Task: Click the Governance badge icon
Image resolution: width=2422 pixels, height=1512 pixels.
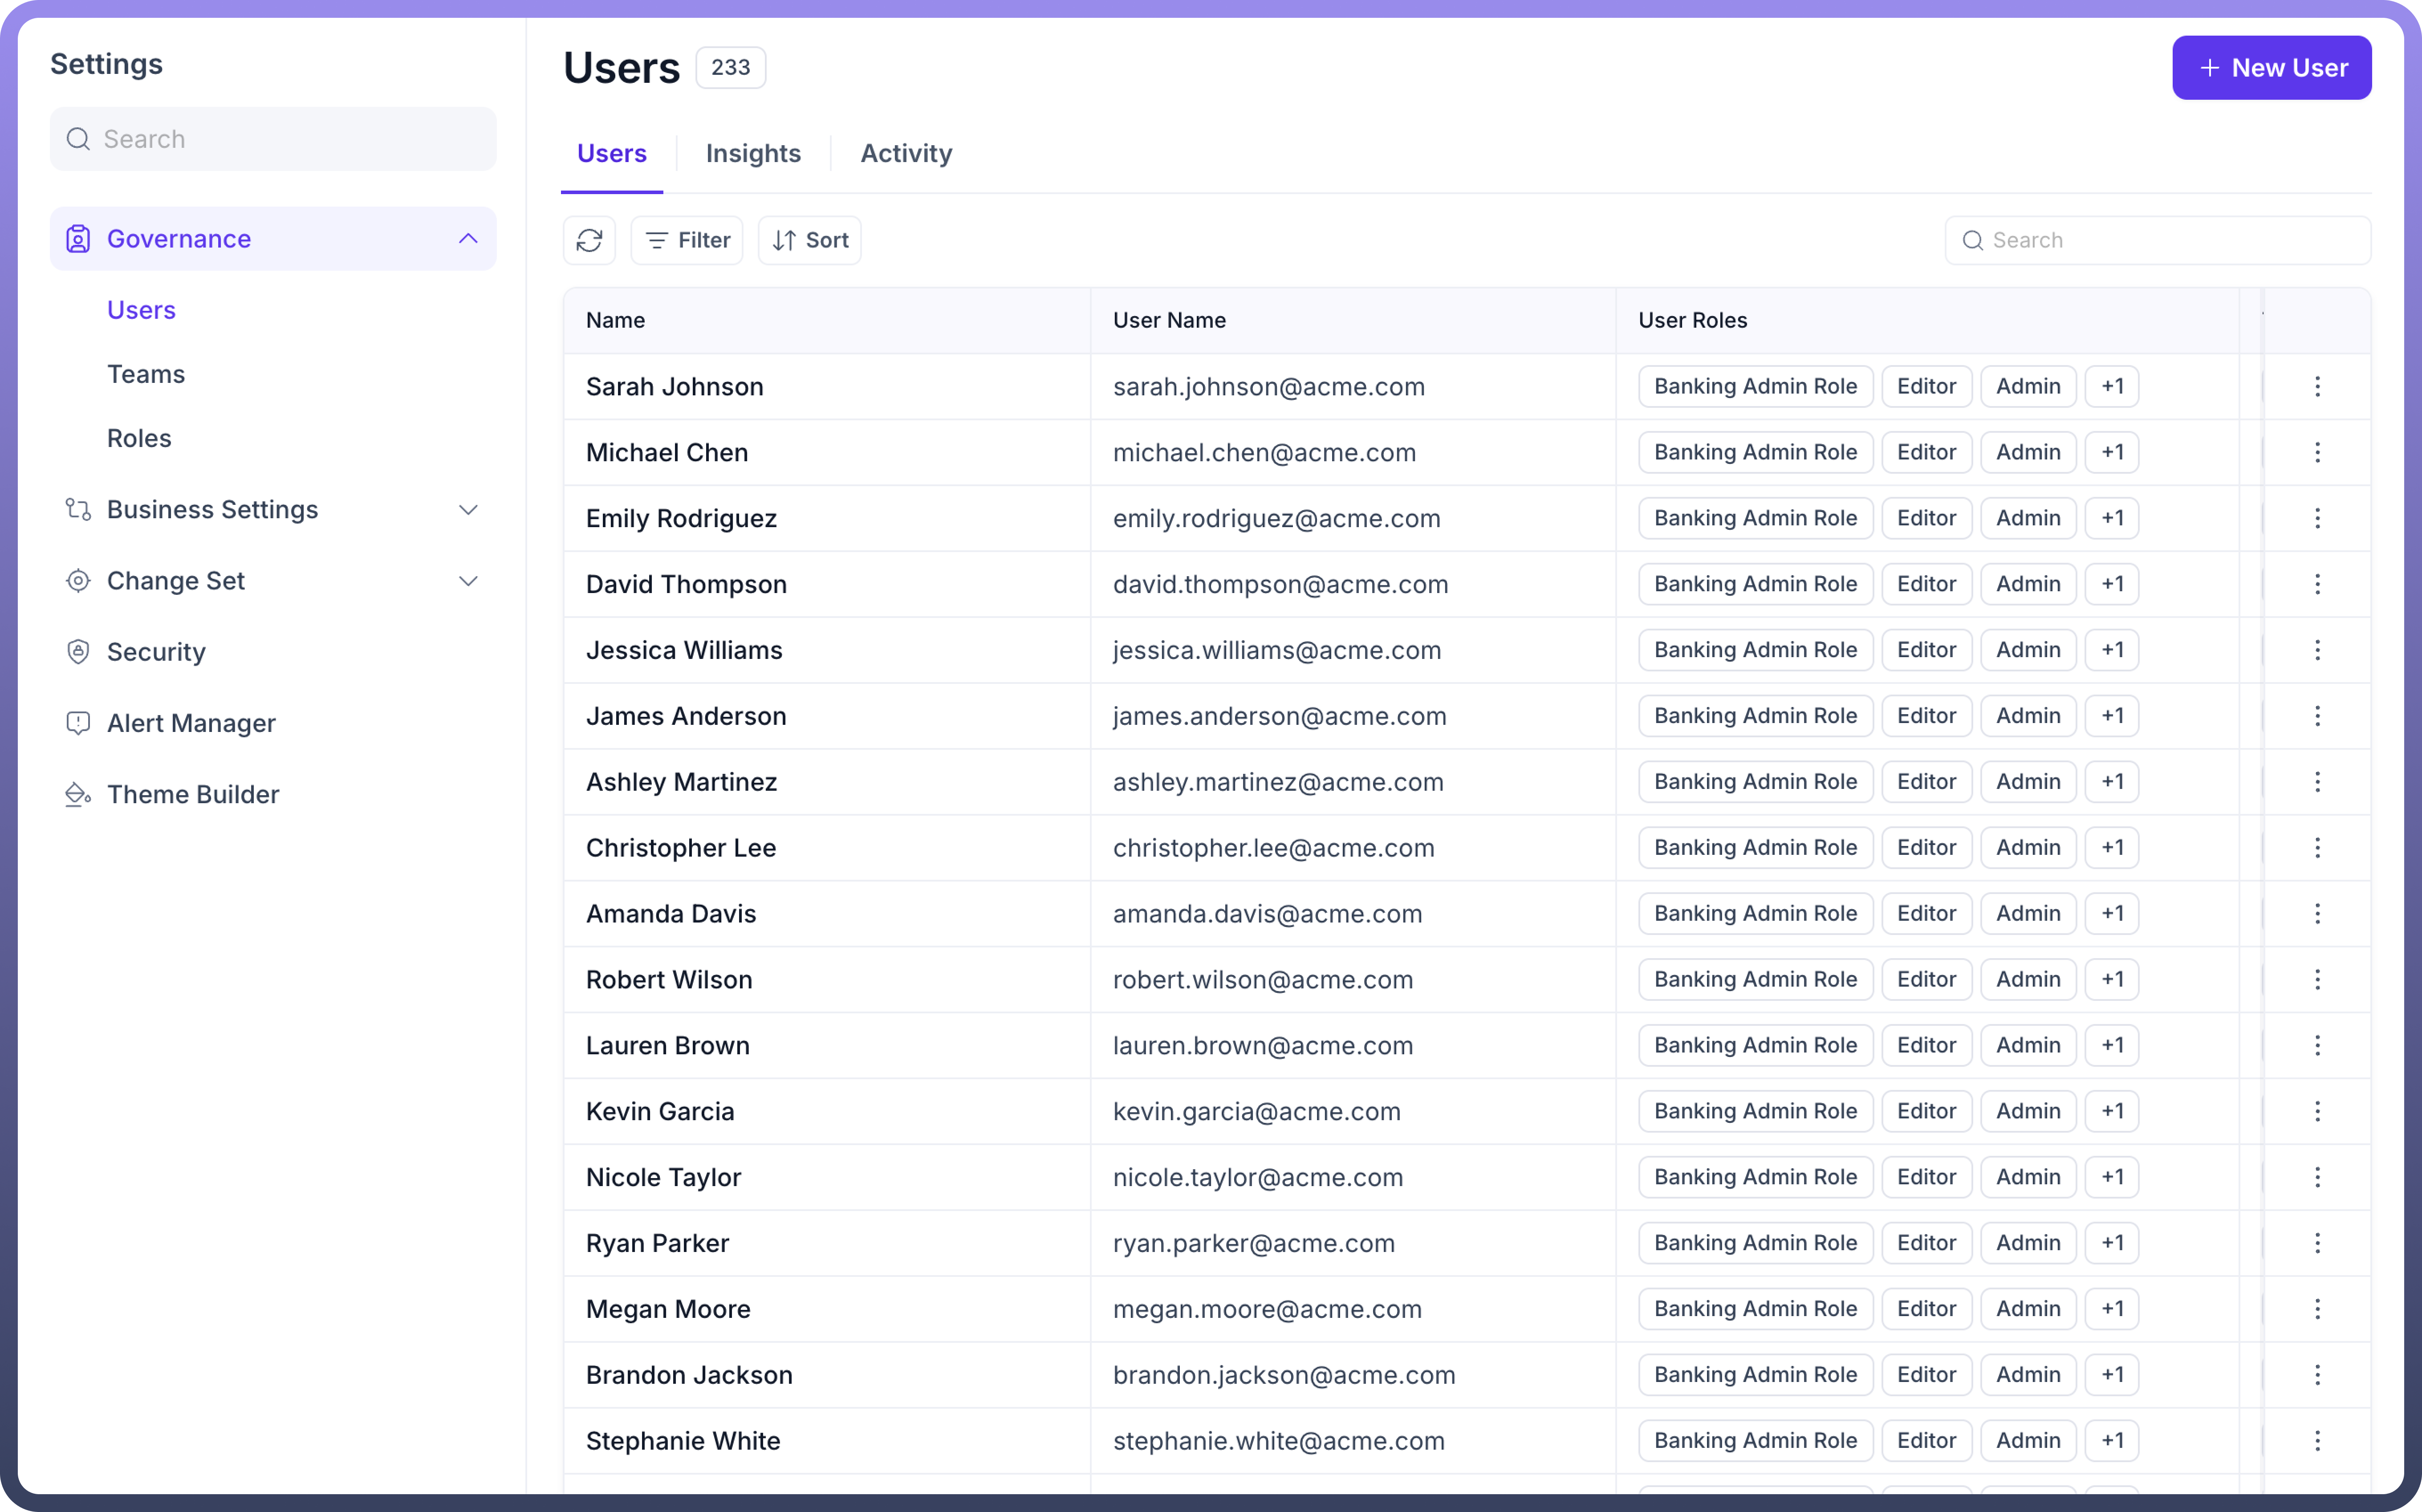Action: [x=78, y=239]
